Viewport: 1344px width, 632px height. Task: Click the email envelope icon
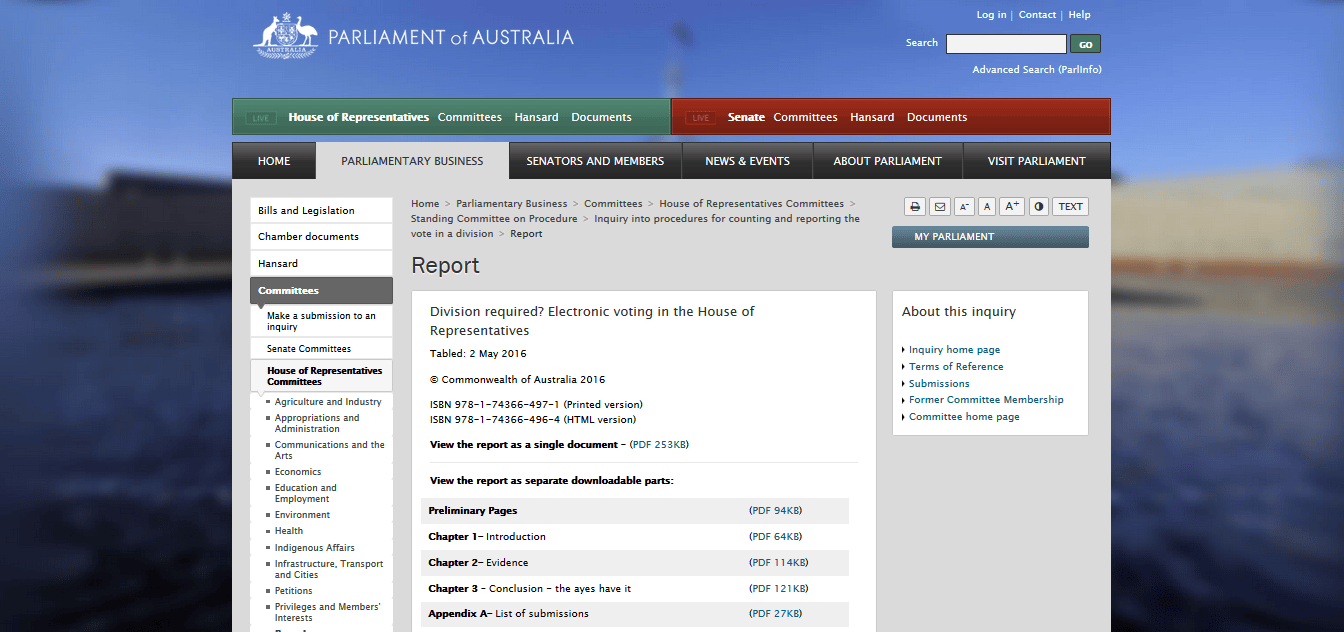coord(939,207)
